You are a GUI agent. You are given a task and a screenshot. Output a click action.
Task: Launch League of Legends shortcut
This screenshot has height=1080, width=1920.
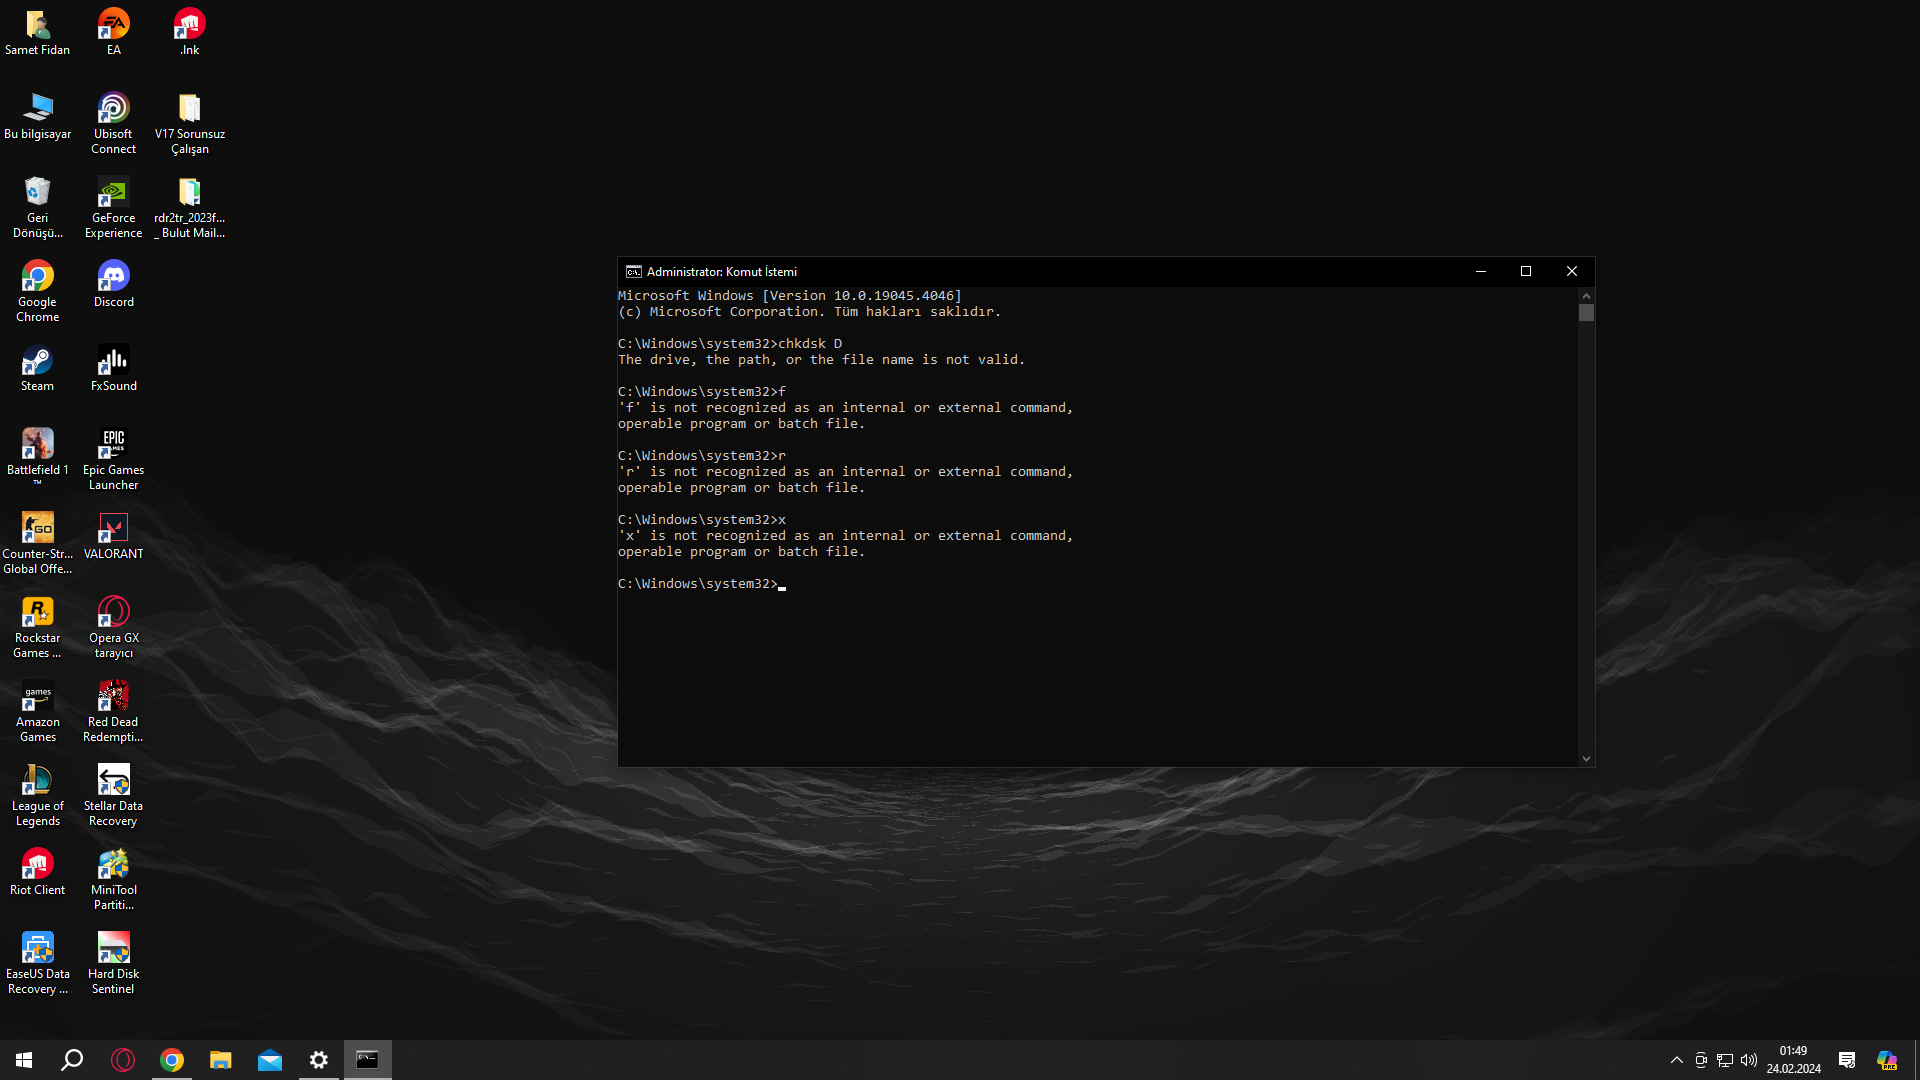pos(37,796)
